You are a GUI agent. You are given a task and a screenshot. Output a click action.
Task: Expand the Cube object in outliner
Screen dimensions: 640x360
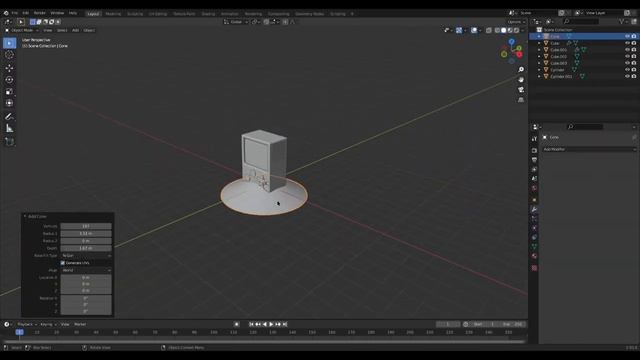click(x=539, y=43)
